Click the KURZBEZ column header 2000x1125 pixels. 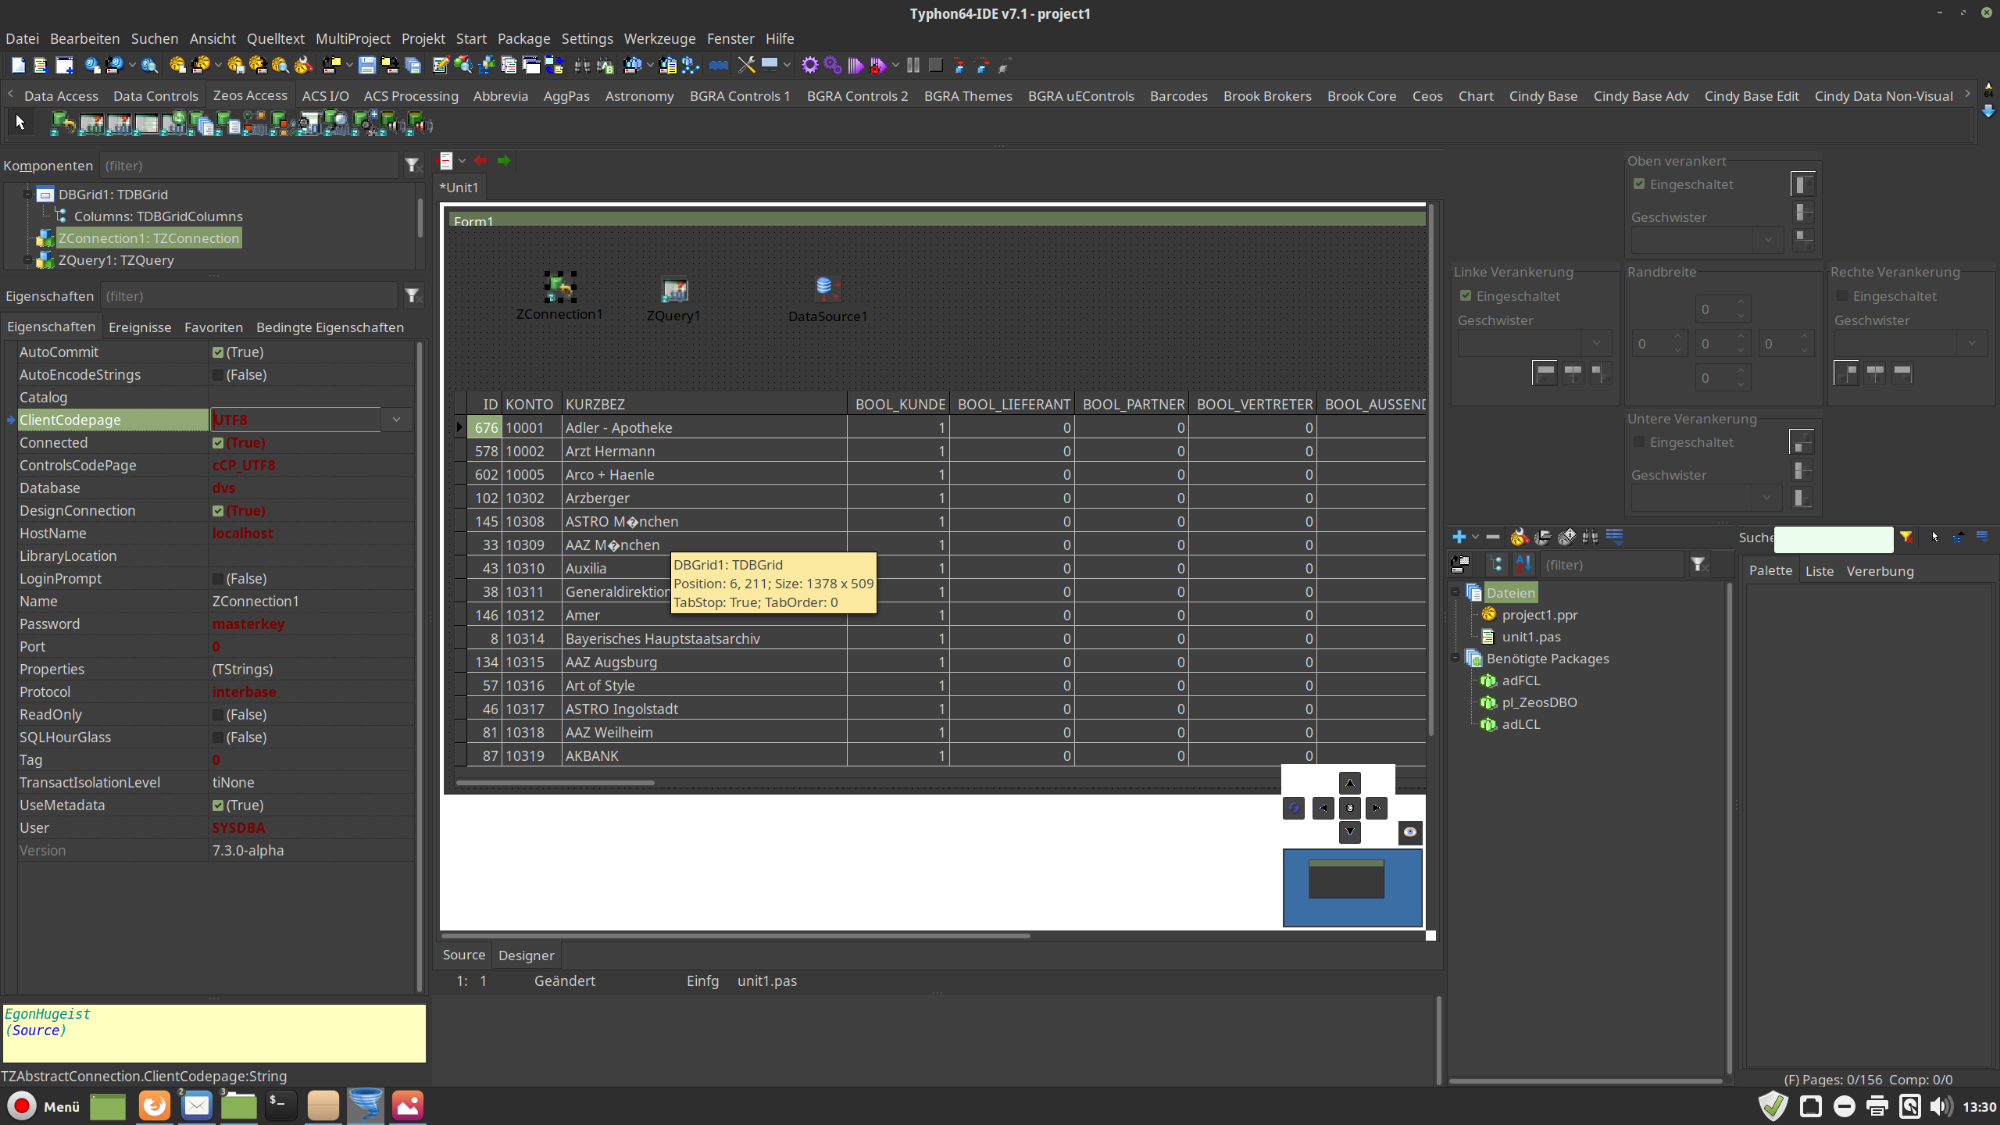point(704,404)
